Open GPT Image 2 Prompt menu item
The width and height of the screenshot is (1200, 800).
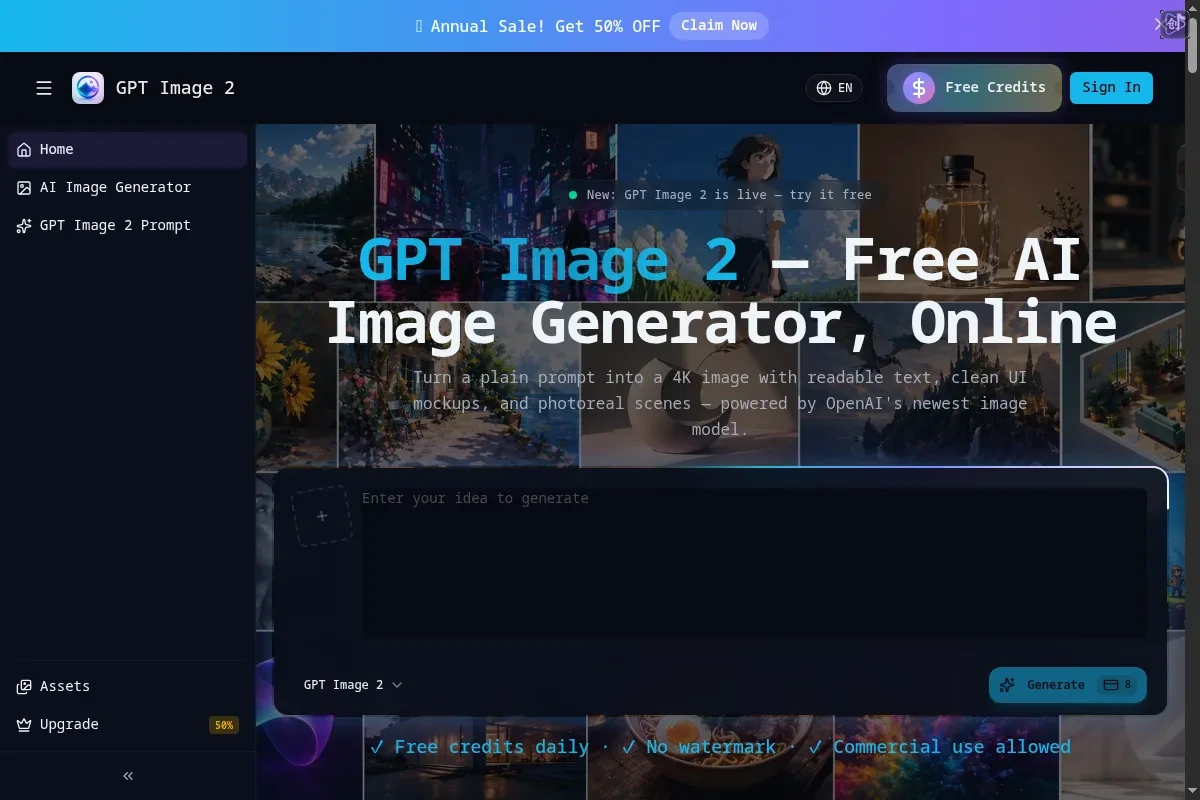(115, 225)
